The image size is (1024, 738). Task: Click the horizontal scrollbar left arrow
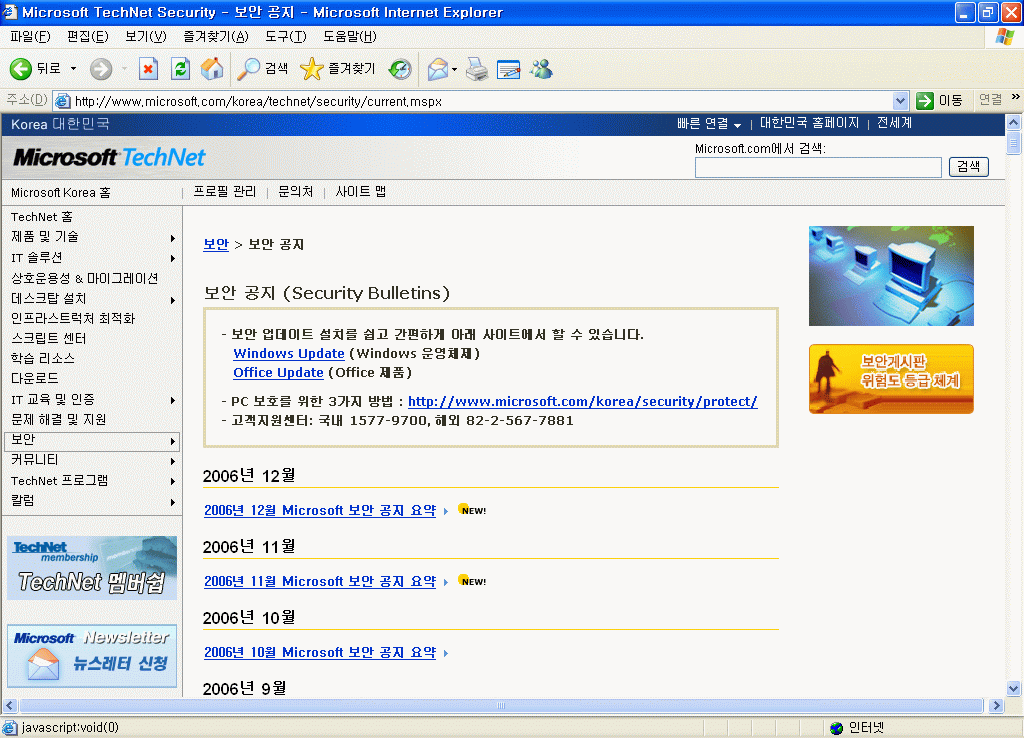pyautogui.click(x=10, y=705)
